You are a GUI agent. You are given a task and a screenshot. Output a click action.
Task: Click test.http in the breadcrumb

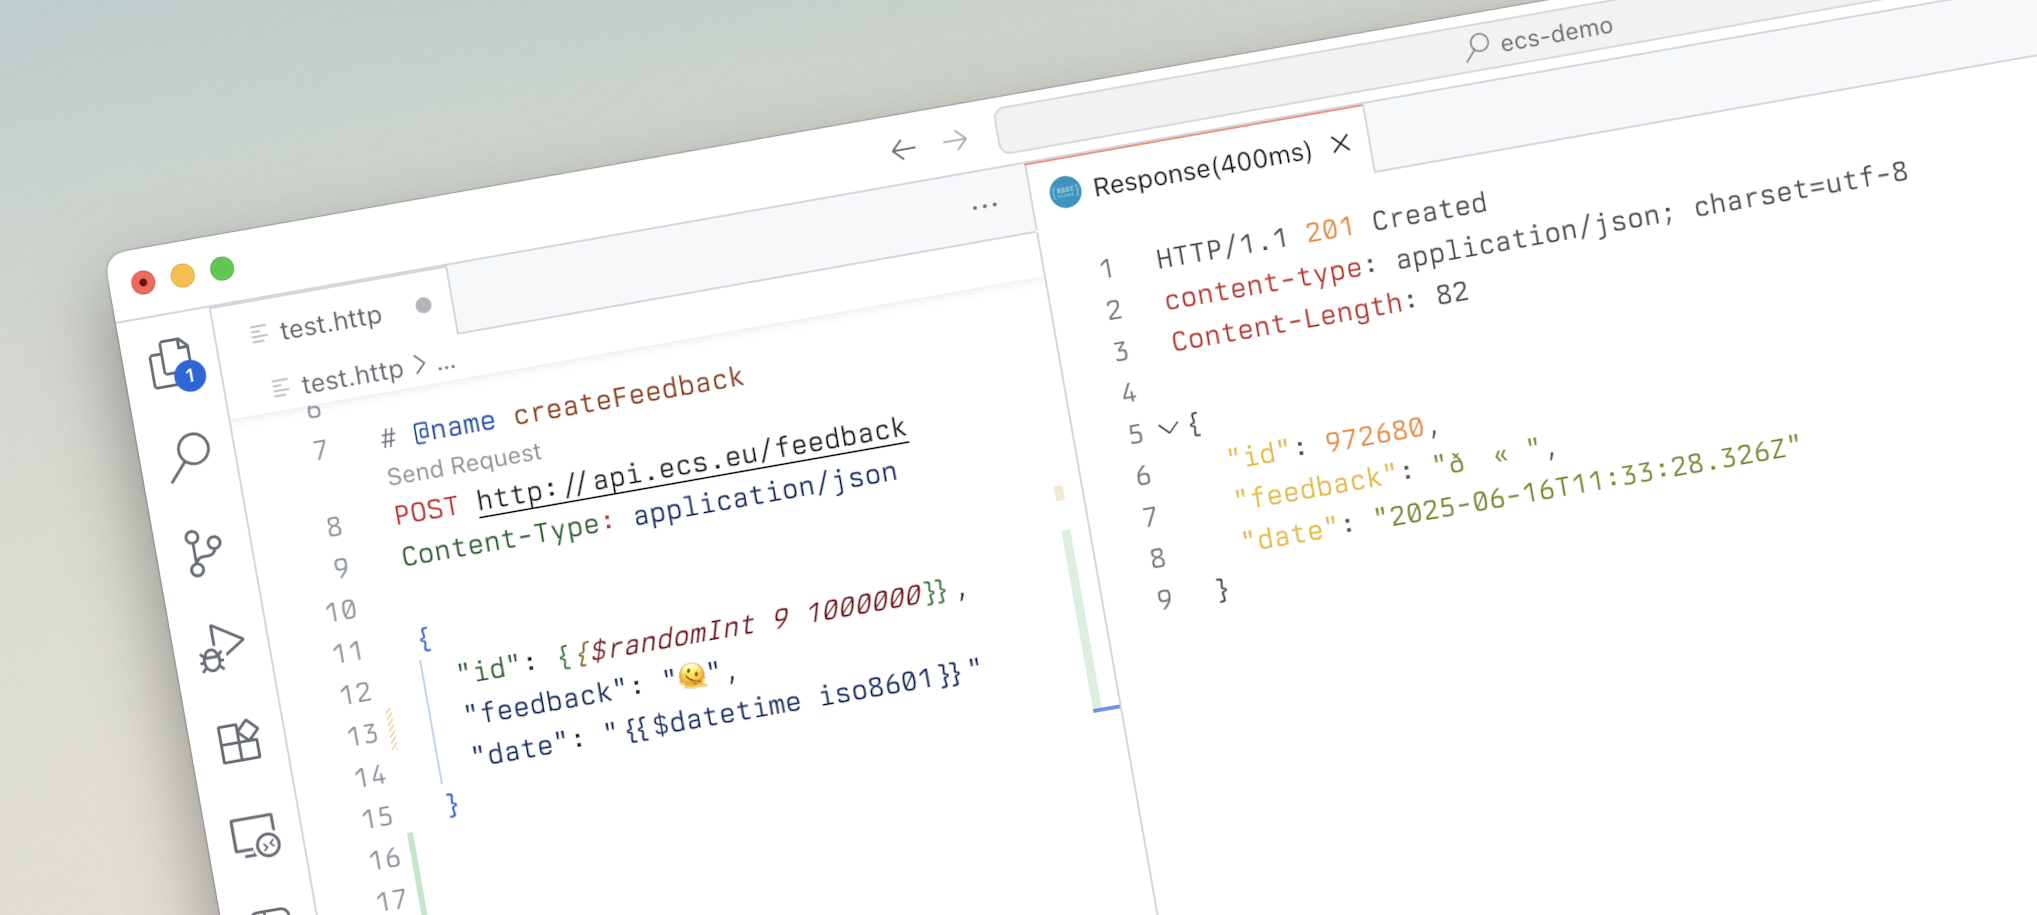tap(352, 378)
